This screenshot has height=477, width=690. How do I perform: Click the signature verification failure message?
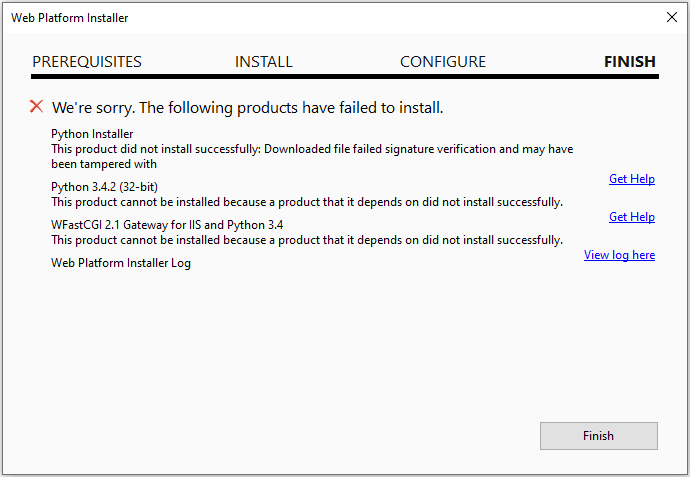pyautogui.click(x=311, y=156)
